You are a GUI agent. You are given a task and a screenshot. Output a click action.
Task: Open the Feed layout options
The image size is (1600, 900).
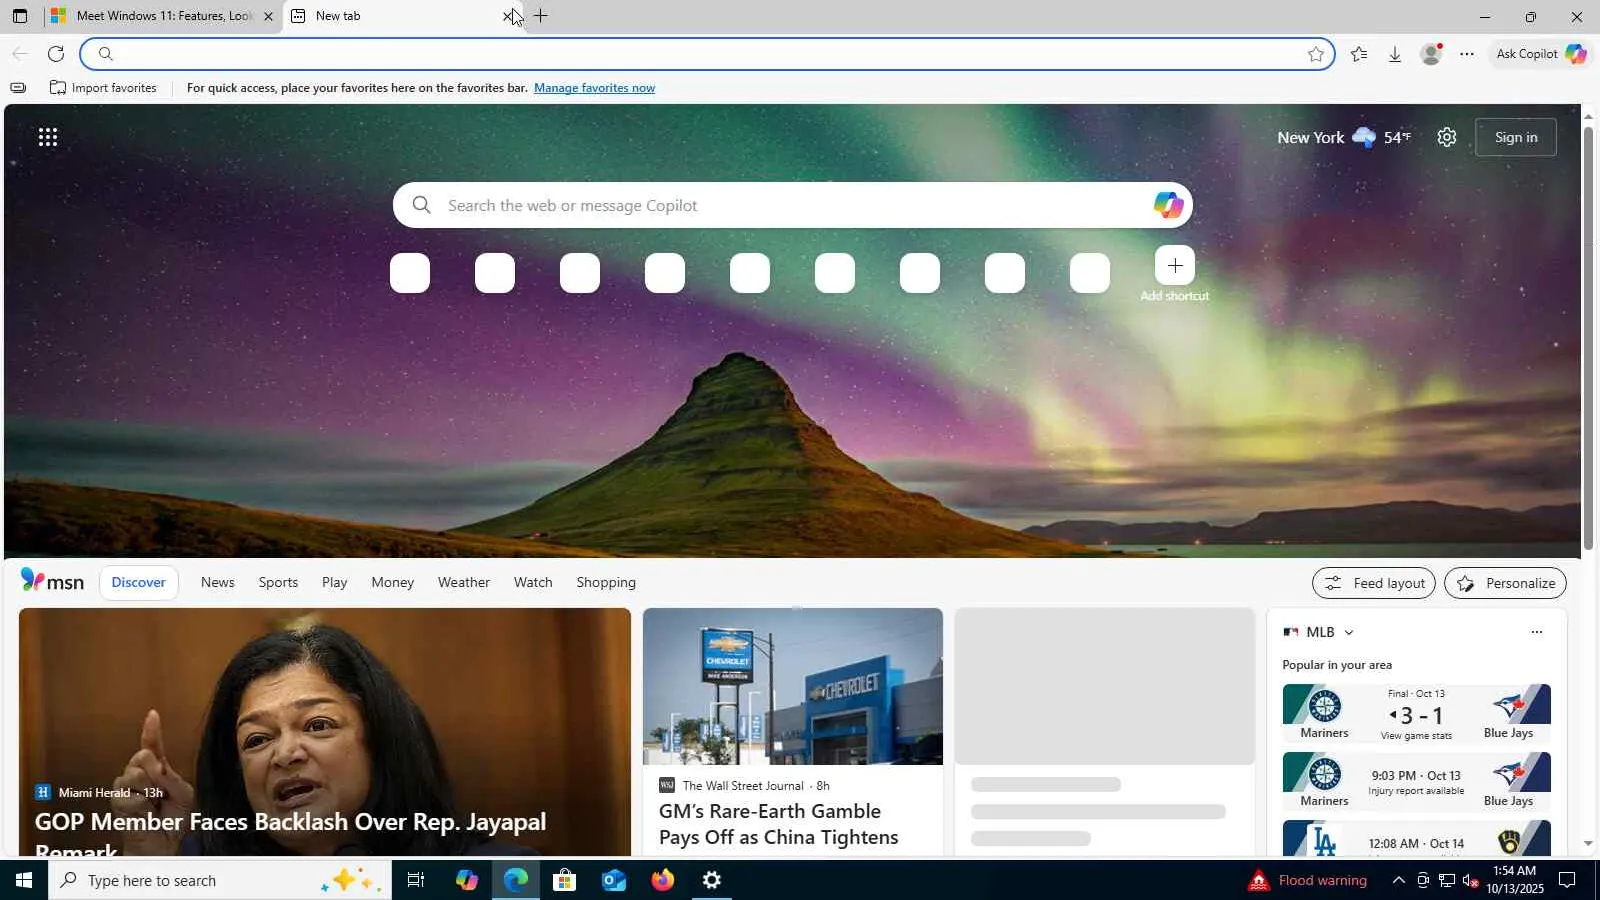[x=1374, y=583]
